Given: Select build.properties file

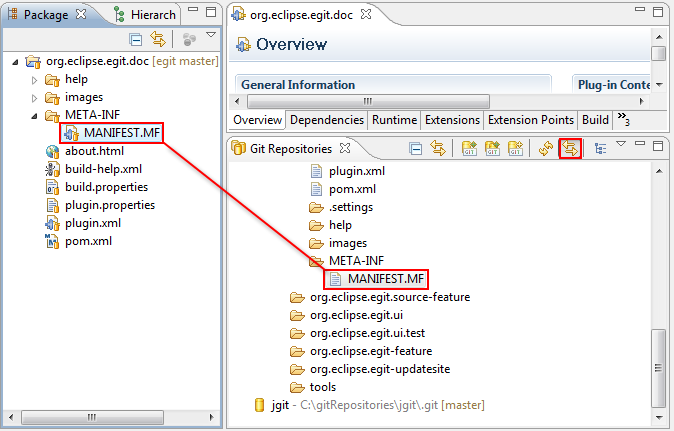Looking at the screenshot, I should coord(106,187).
